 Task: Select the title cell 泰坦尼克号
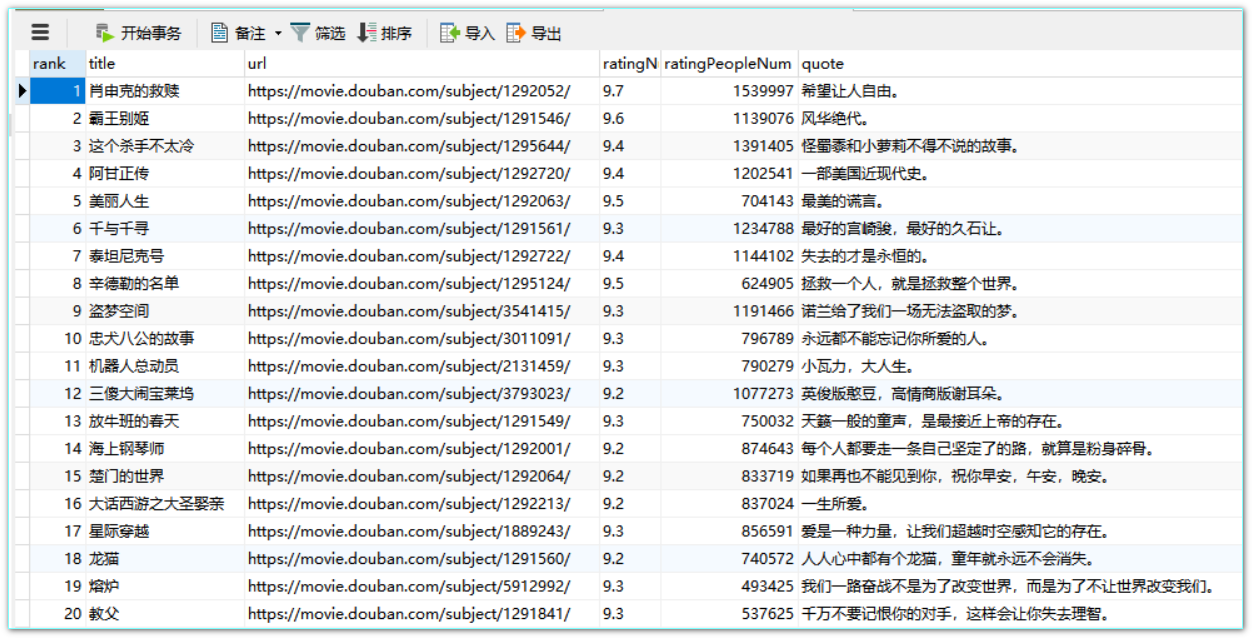[x=165, y=256]
